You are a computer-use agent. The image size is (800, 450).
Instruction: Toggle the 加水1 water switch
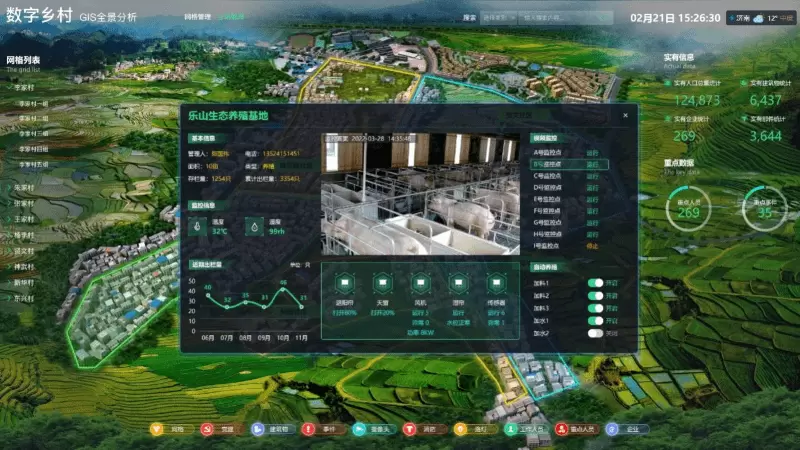point(595,320)
